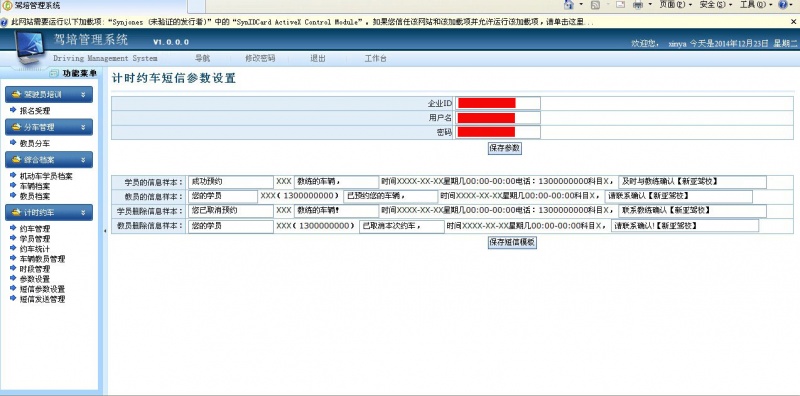Open the Help question-mark icon

coord(783,5)
